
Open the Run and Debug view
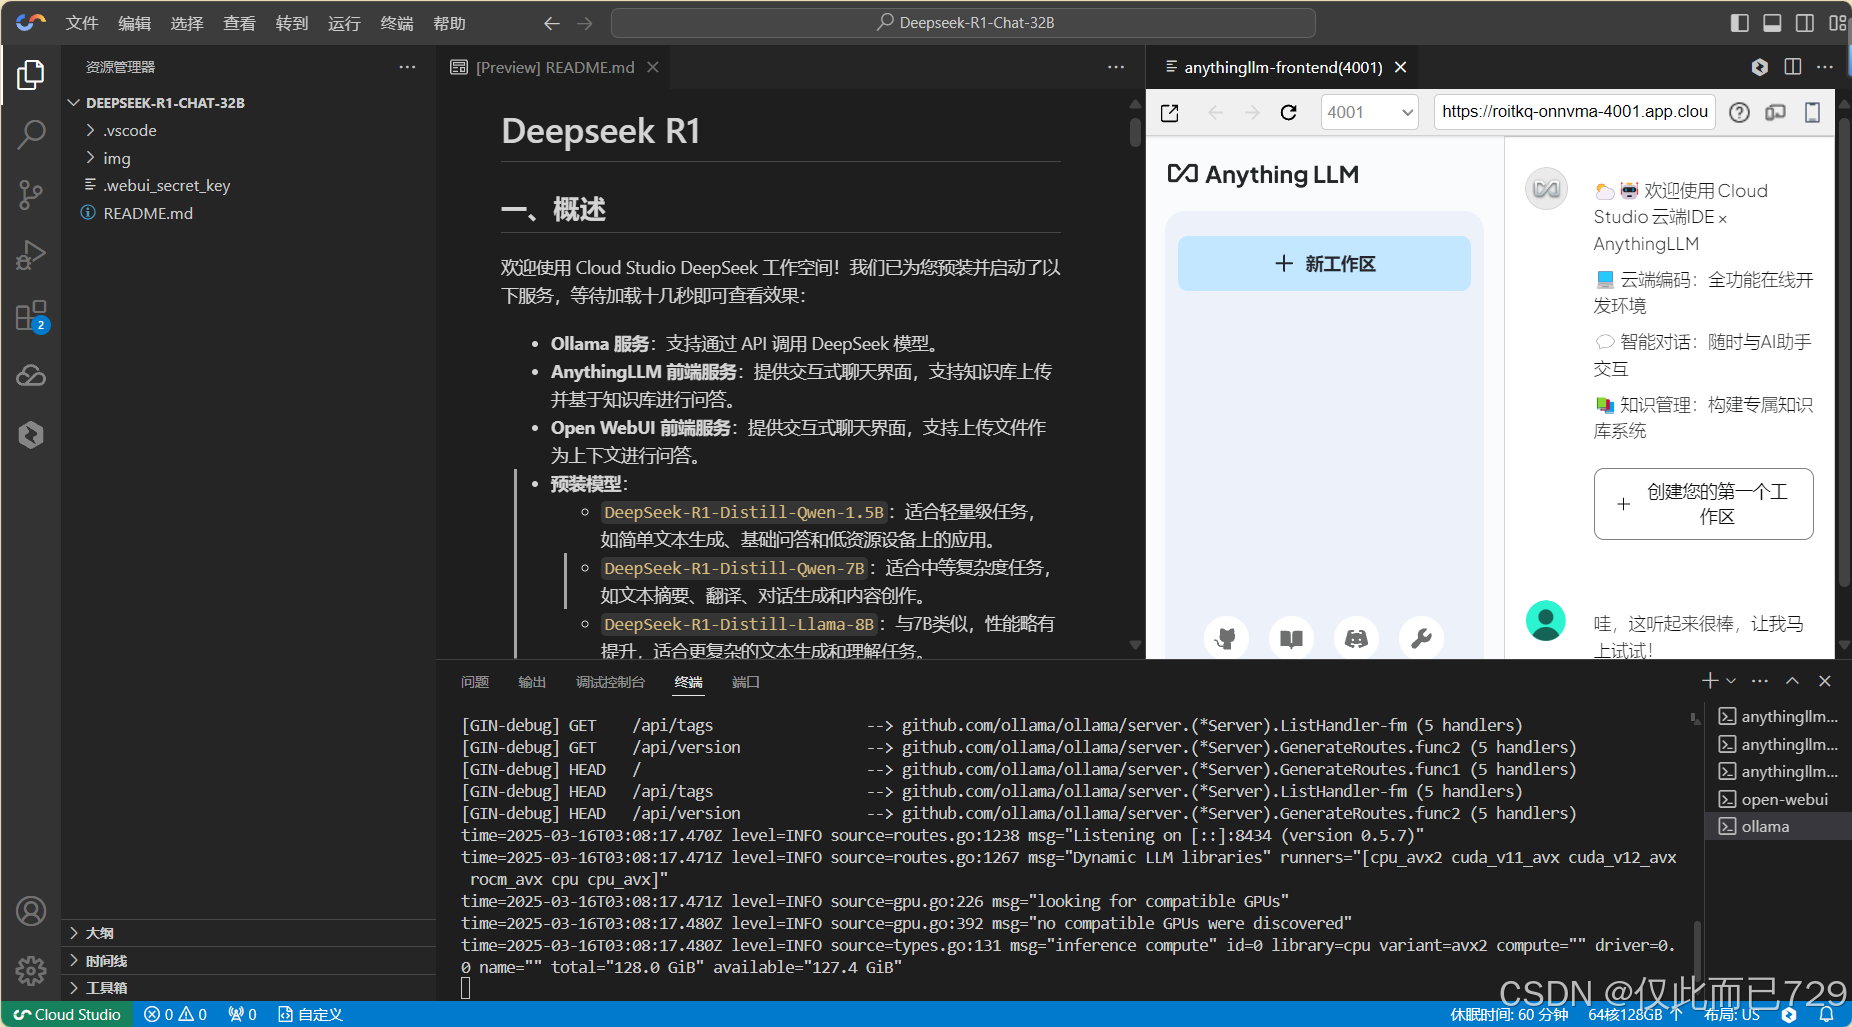(31, 255)
